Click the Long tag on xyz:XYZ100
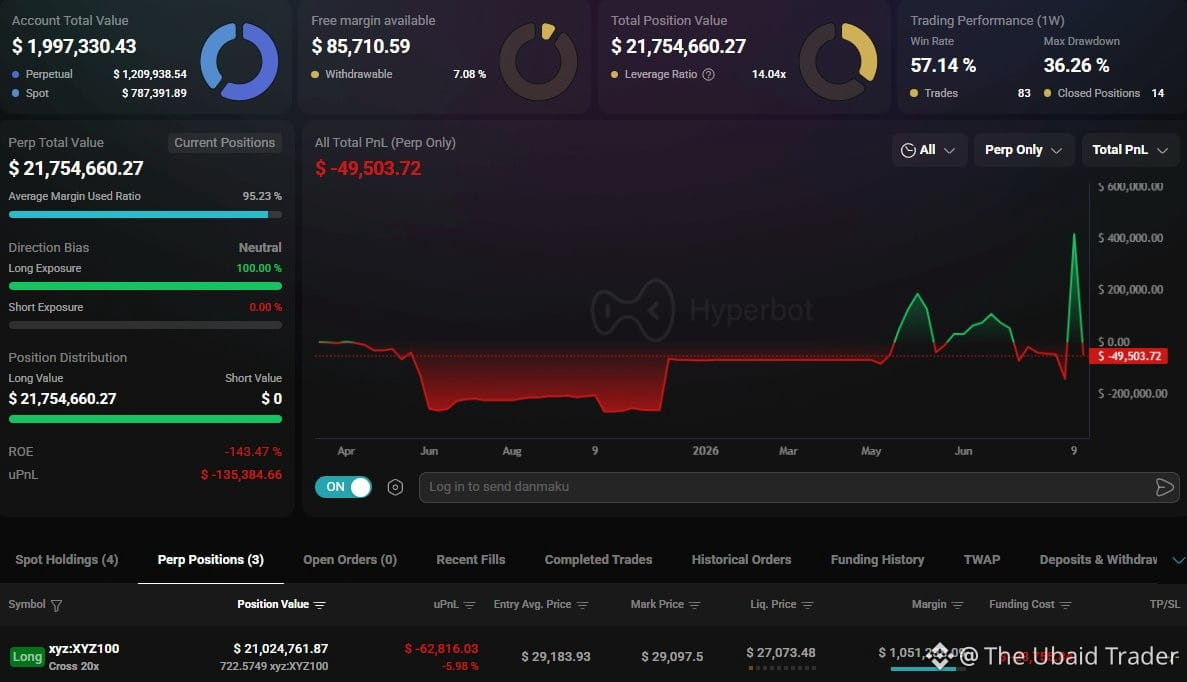Screen dimensions: 1187x682 click(26, 656)
